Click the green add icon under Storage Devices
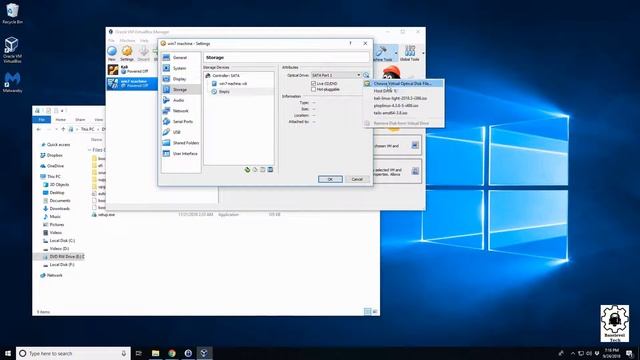640x360 pixels. click(247, 170)
